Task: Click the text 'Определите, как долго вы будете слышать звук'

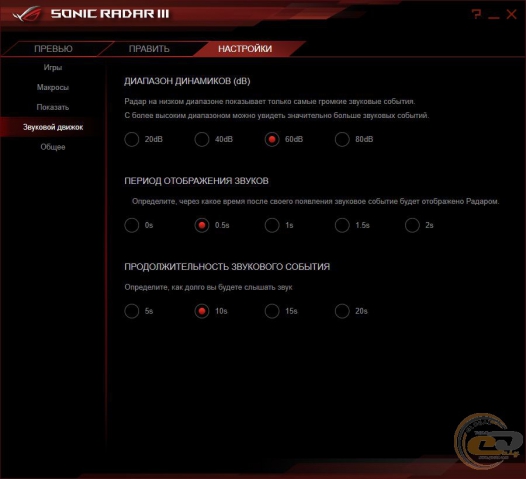Action: pyautogui.click(x=208, y=287)
